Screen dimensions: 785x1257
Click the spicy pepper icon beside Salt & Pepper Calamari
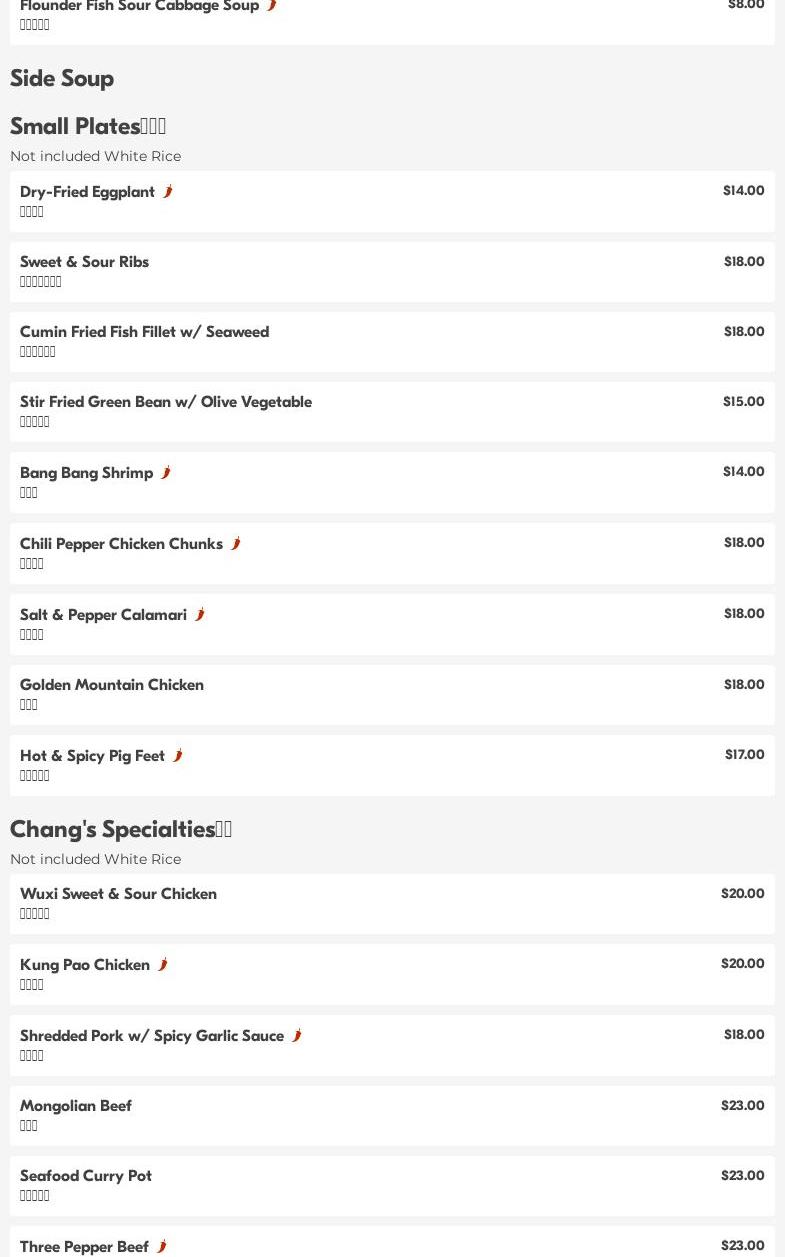200,614
